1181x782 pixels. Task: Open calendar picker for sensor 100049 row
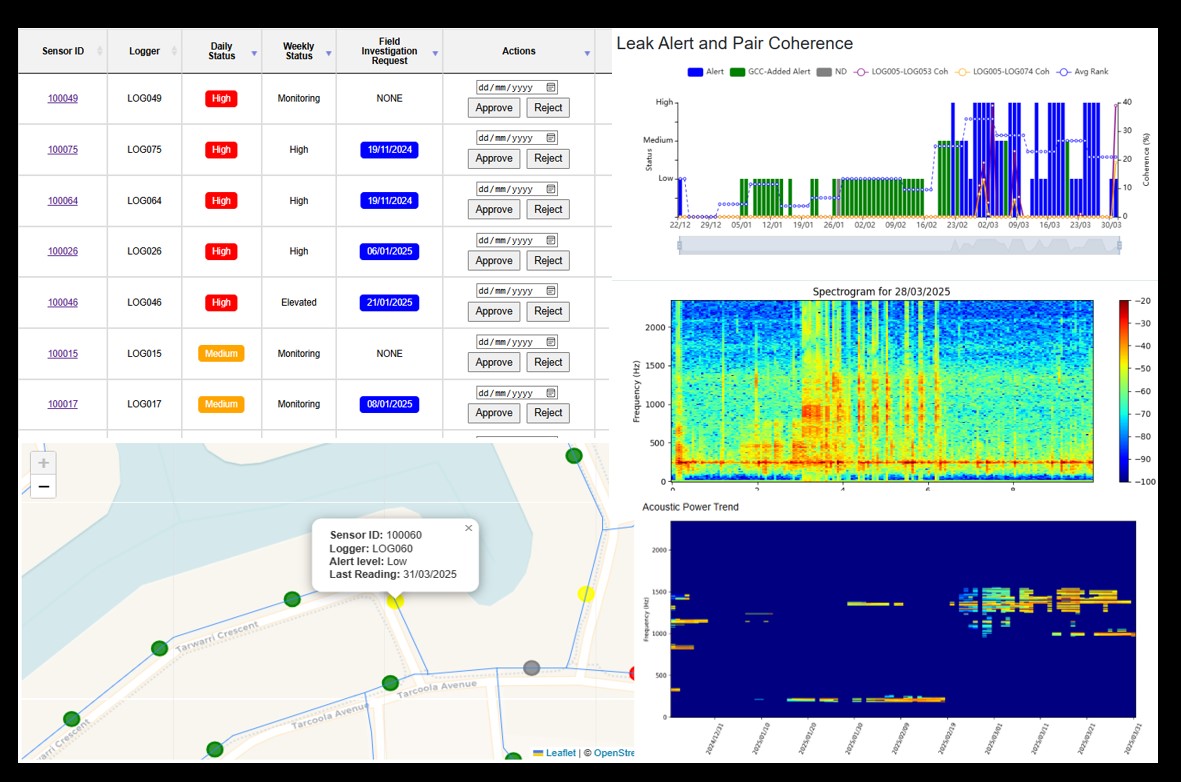coord(551,87)
